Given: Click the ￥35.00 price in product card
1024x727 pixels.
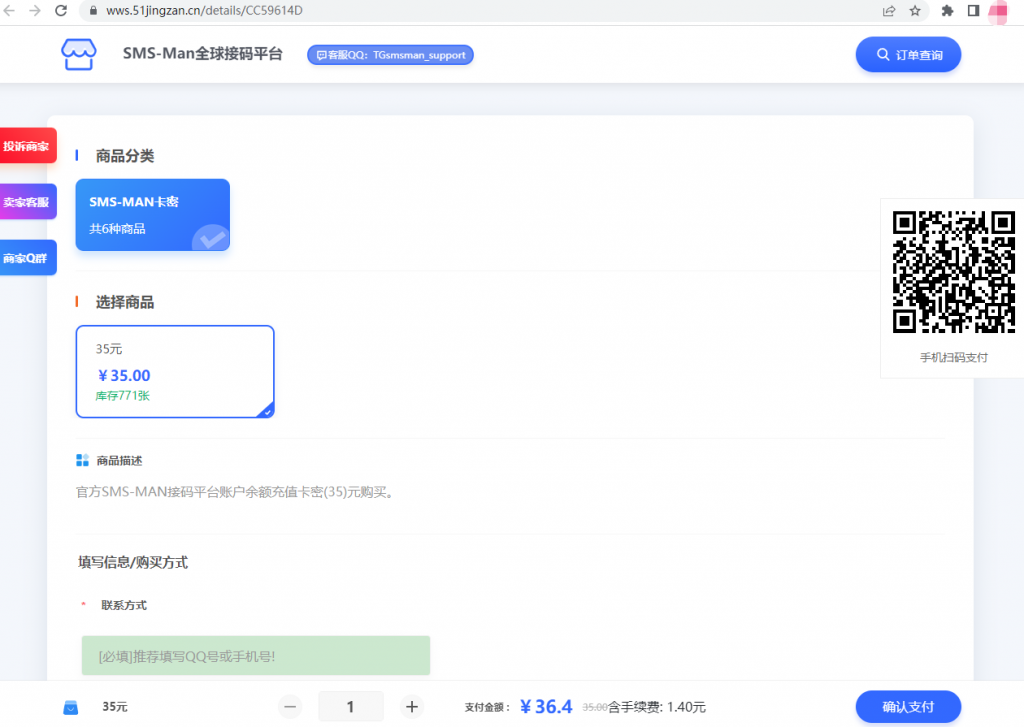Looking at the screenshot, I should pyautogui.click(x=123, y=376).
